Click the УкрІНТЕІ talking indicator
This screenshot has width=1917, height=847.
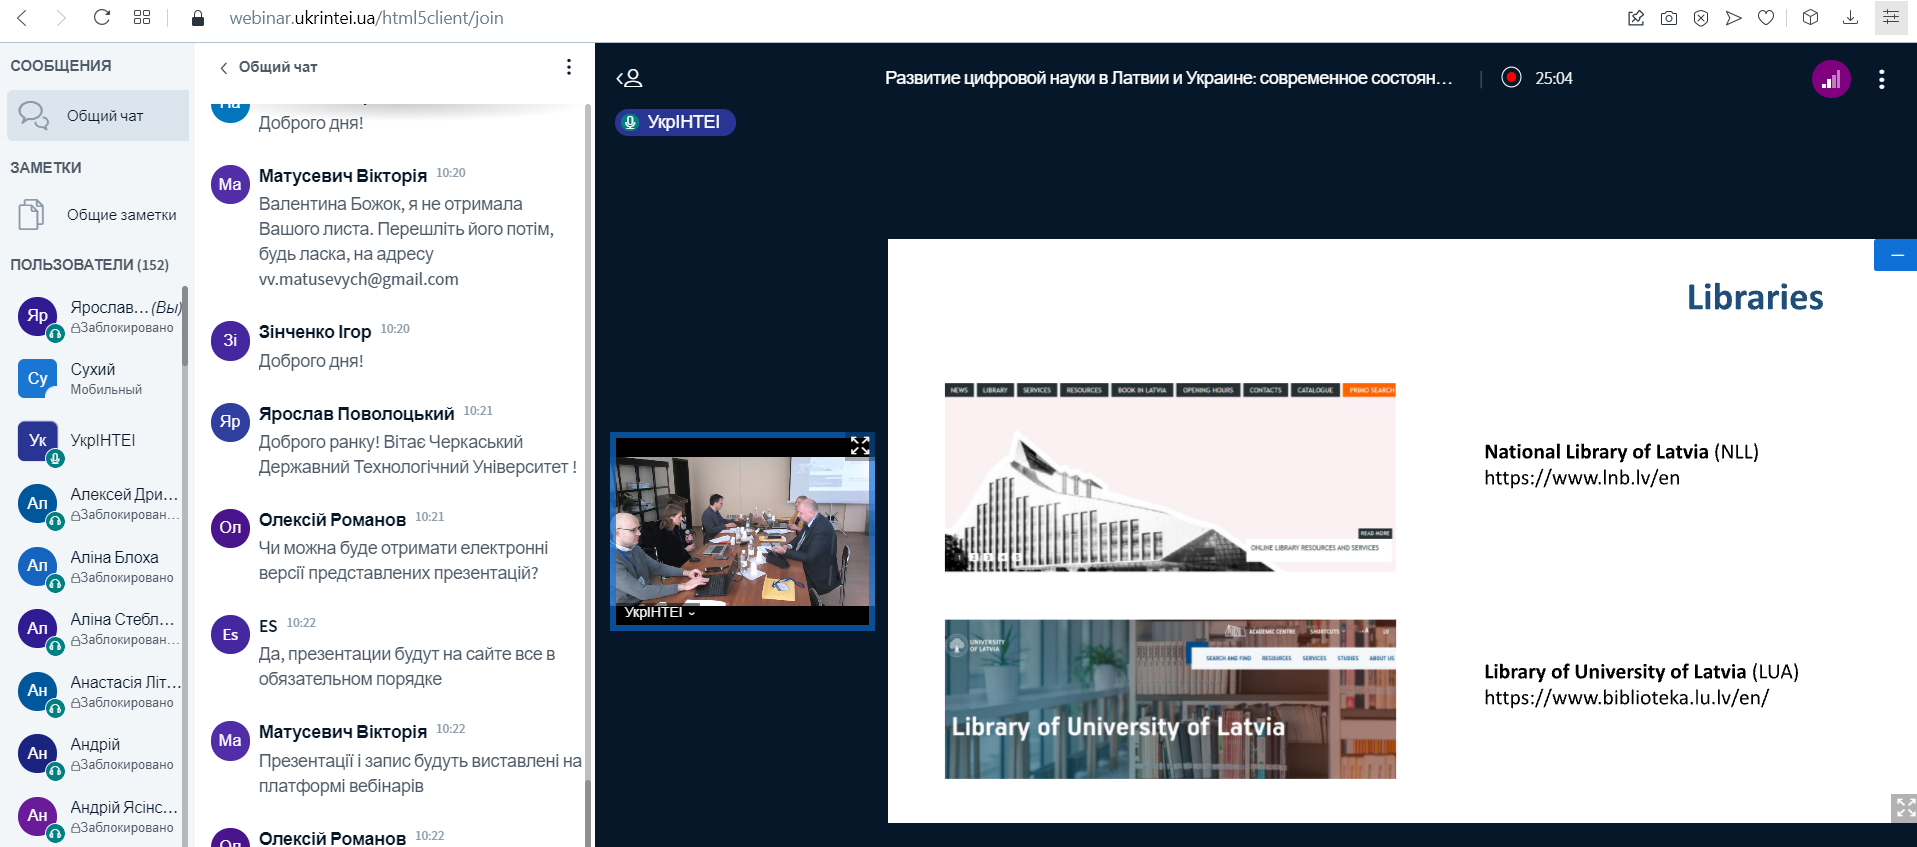pos(675,122)
